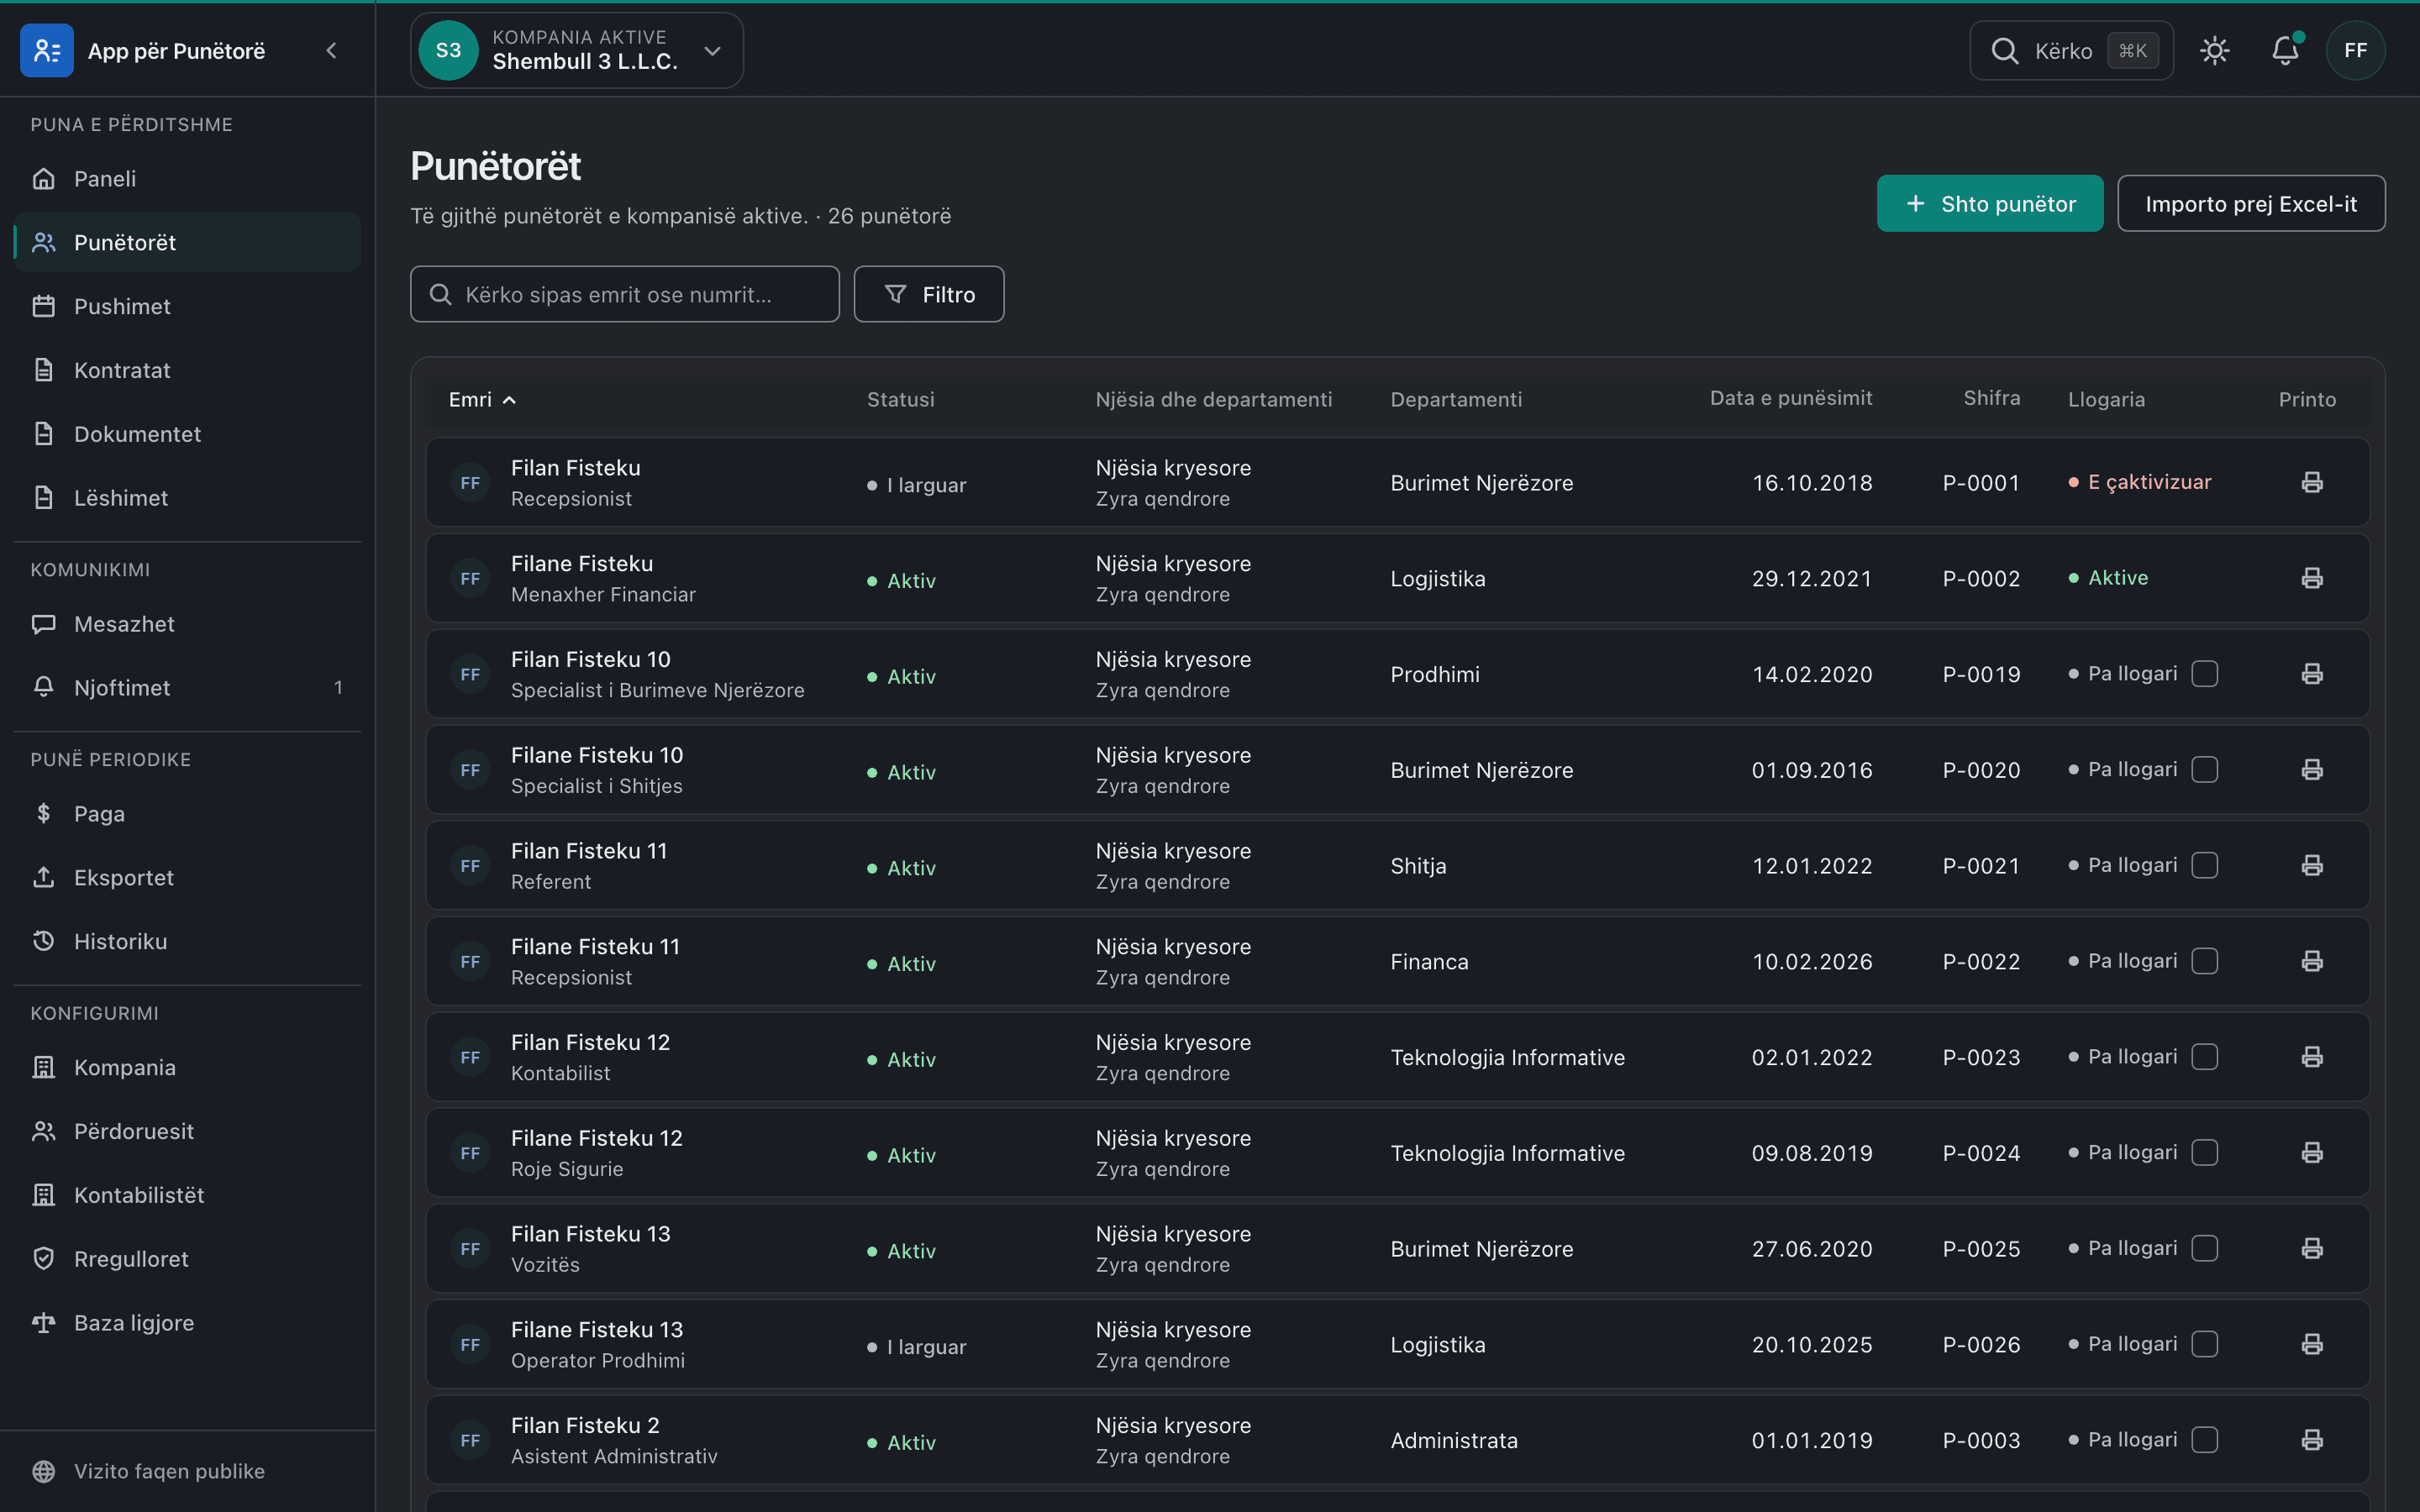Click the App për Punëtorë logo icon
Viewport: 2420px width, 1512px height.
click(47, 50)
